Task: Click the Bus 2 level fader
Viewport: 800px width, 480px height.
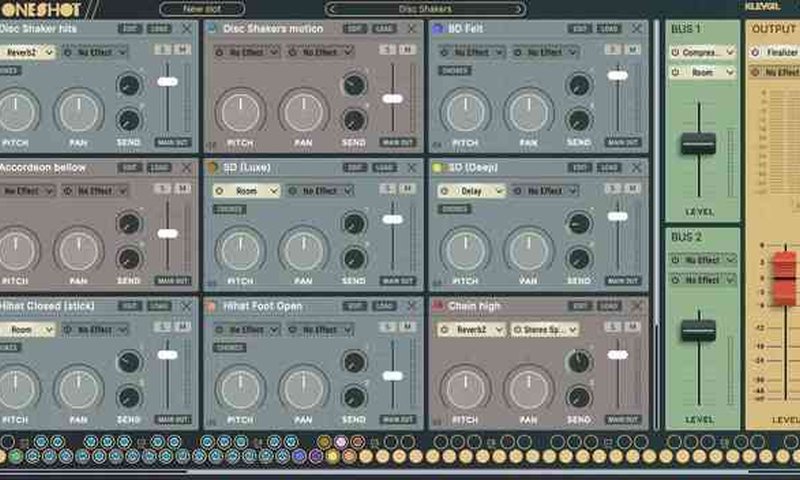Action: [x=698, y=330]
